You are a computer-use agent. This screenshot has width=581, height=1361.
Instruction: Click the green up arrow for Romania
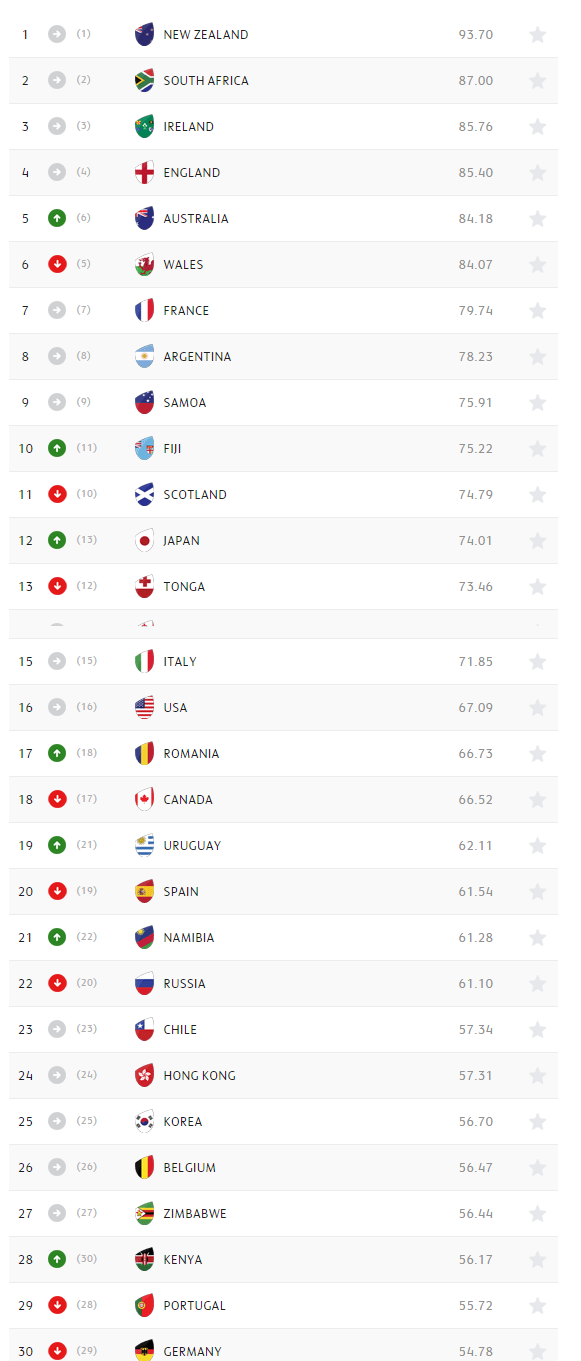pos(57,753)
